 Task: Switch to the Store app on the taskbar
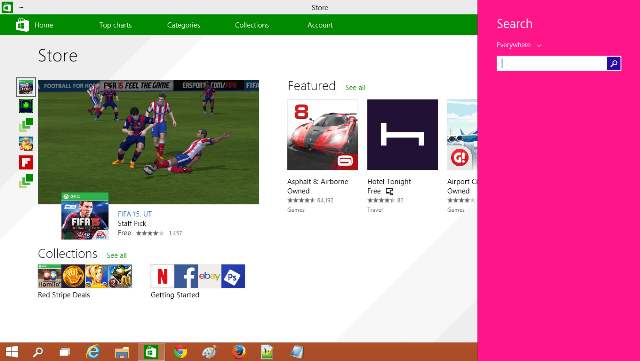[x=151, y=352]
